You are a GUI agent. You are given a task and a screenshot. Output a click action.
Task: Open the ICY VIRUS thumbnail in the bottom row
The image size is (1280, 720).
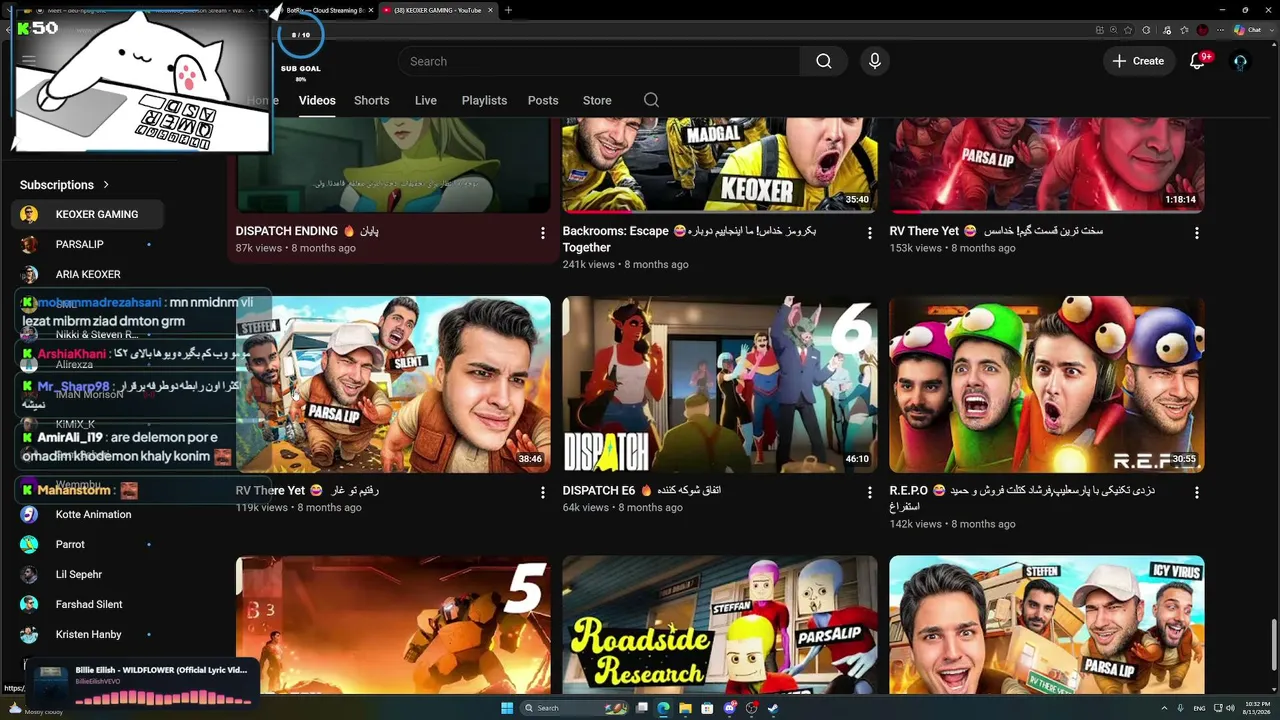(x=1047, y=624)
